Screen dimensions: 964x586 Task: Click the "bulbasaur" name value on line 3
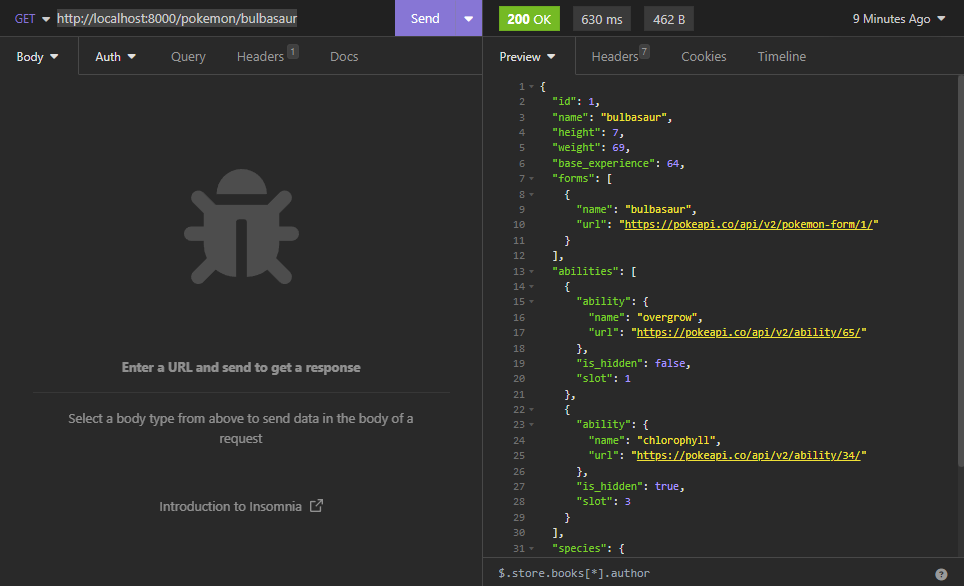[633, 117]
